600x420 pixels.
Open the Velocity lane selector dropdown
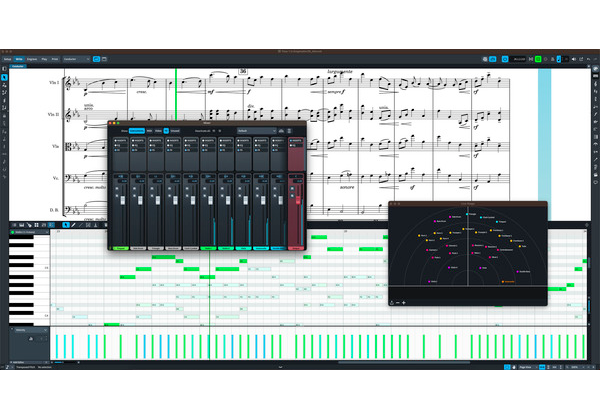pos(29,330)
